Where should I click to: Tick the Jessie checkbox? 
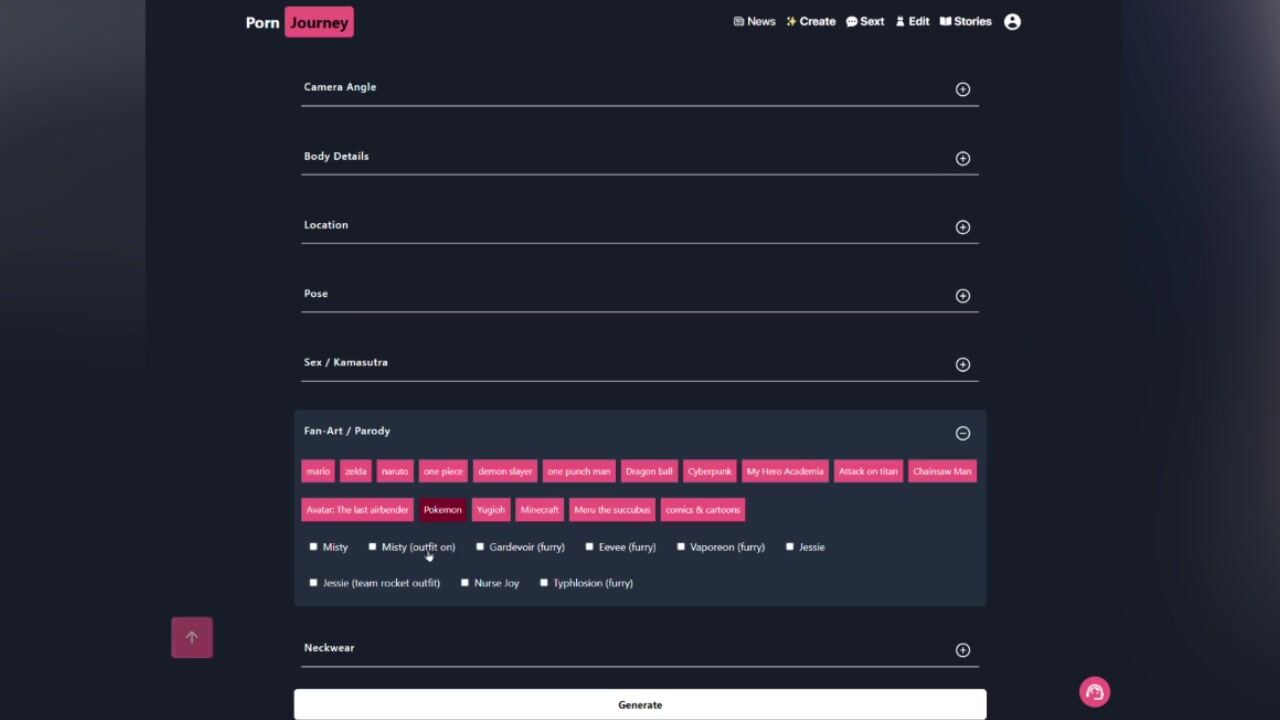[790, 547]
